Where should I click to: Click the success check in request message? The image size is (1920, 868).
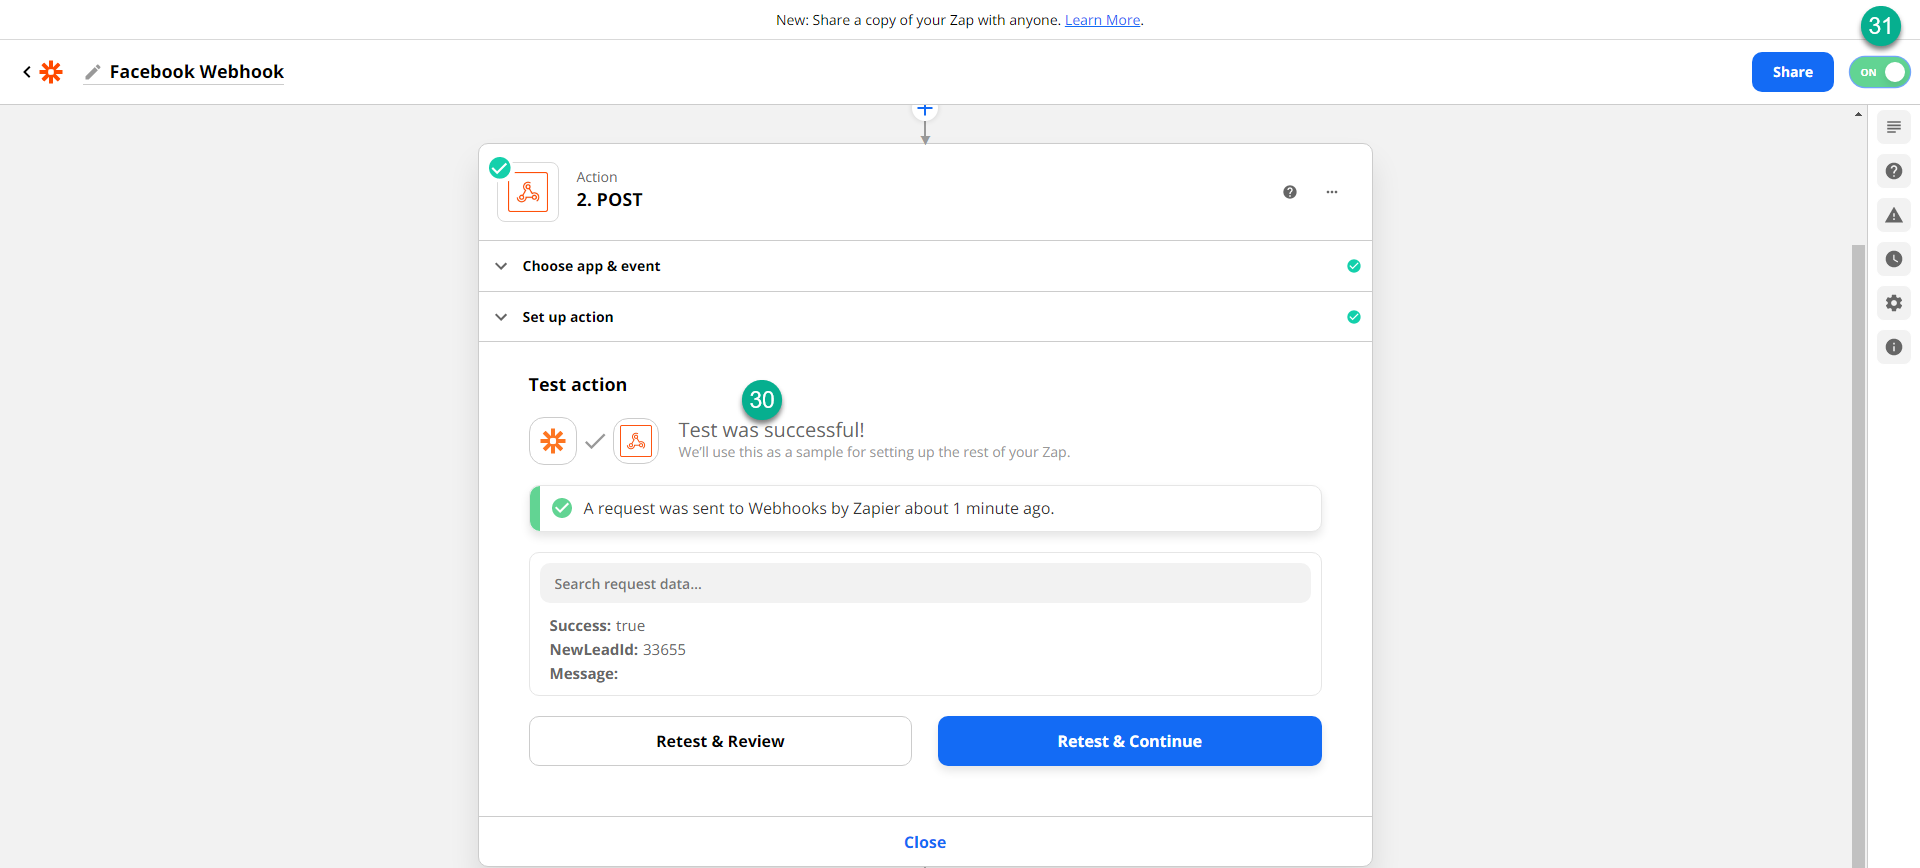click(x=562, y=508)
